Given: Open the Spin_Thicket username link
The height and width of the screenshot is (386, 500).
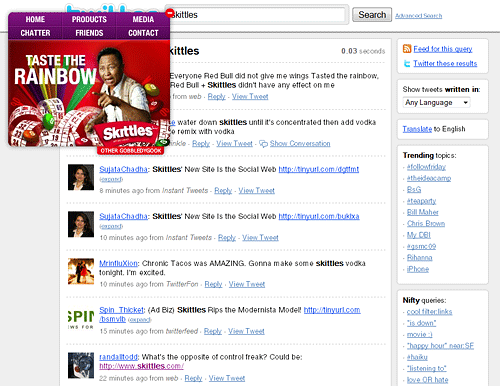Looking at the screenshot, I should pos(121,310).
